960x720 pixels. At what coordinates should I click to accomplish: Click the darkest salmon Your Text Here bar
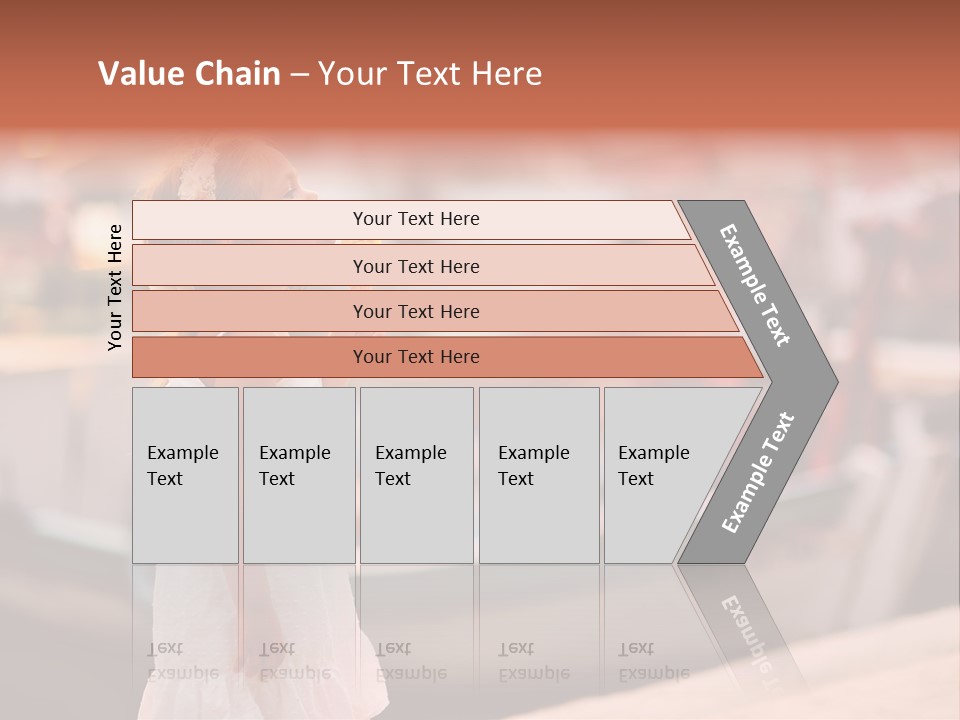[415, 357]
